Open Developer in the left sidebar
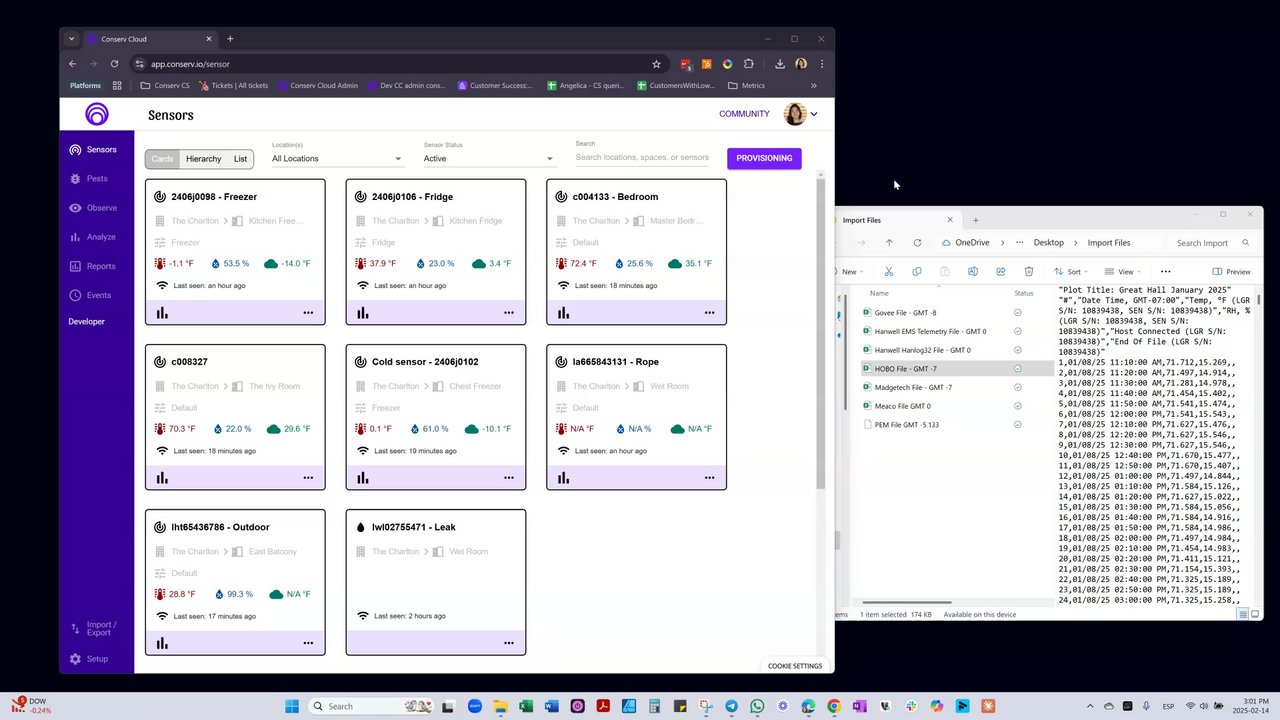This screenshot has height=720, width=1280. pos(86,321)
